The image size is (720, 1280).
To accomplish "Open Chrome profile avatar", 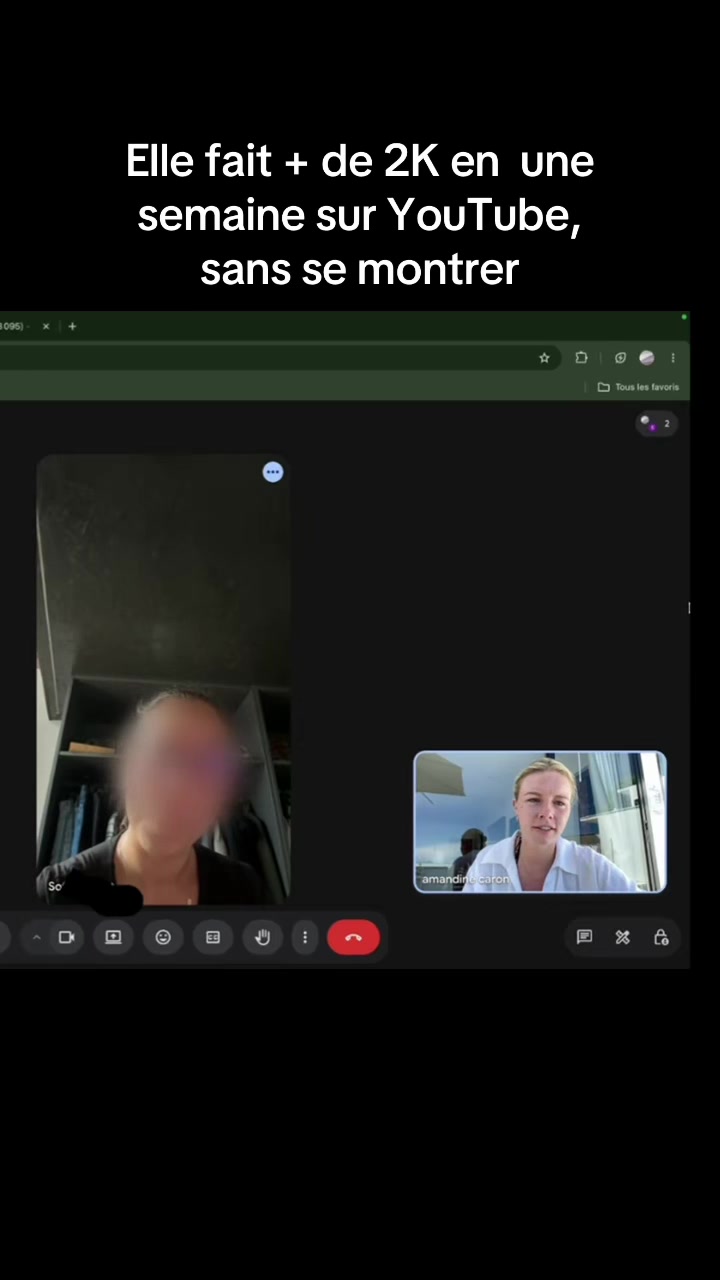I will tap(647, 358).
